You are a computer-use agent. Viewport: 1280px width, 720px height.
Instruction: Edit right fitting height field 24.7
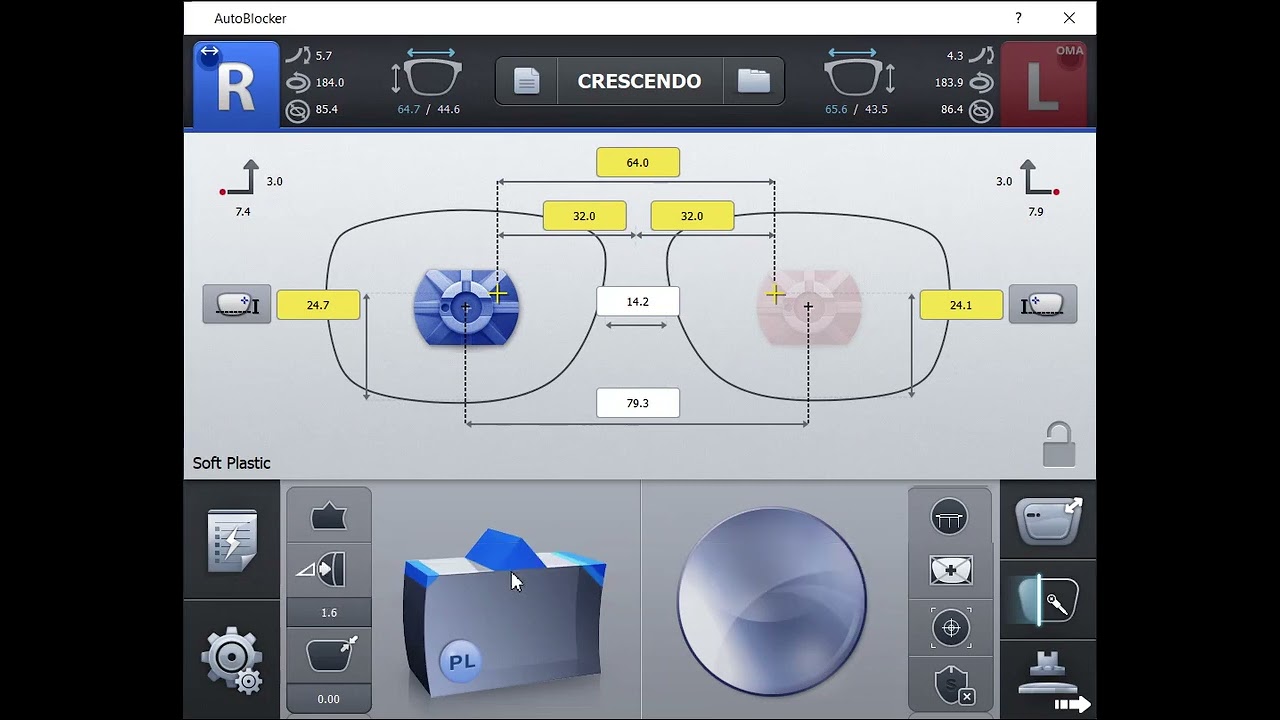[x=318, y=305]
